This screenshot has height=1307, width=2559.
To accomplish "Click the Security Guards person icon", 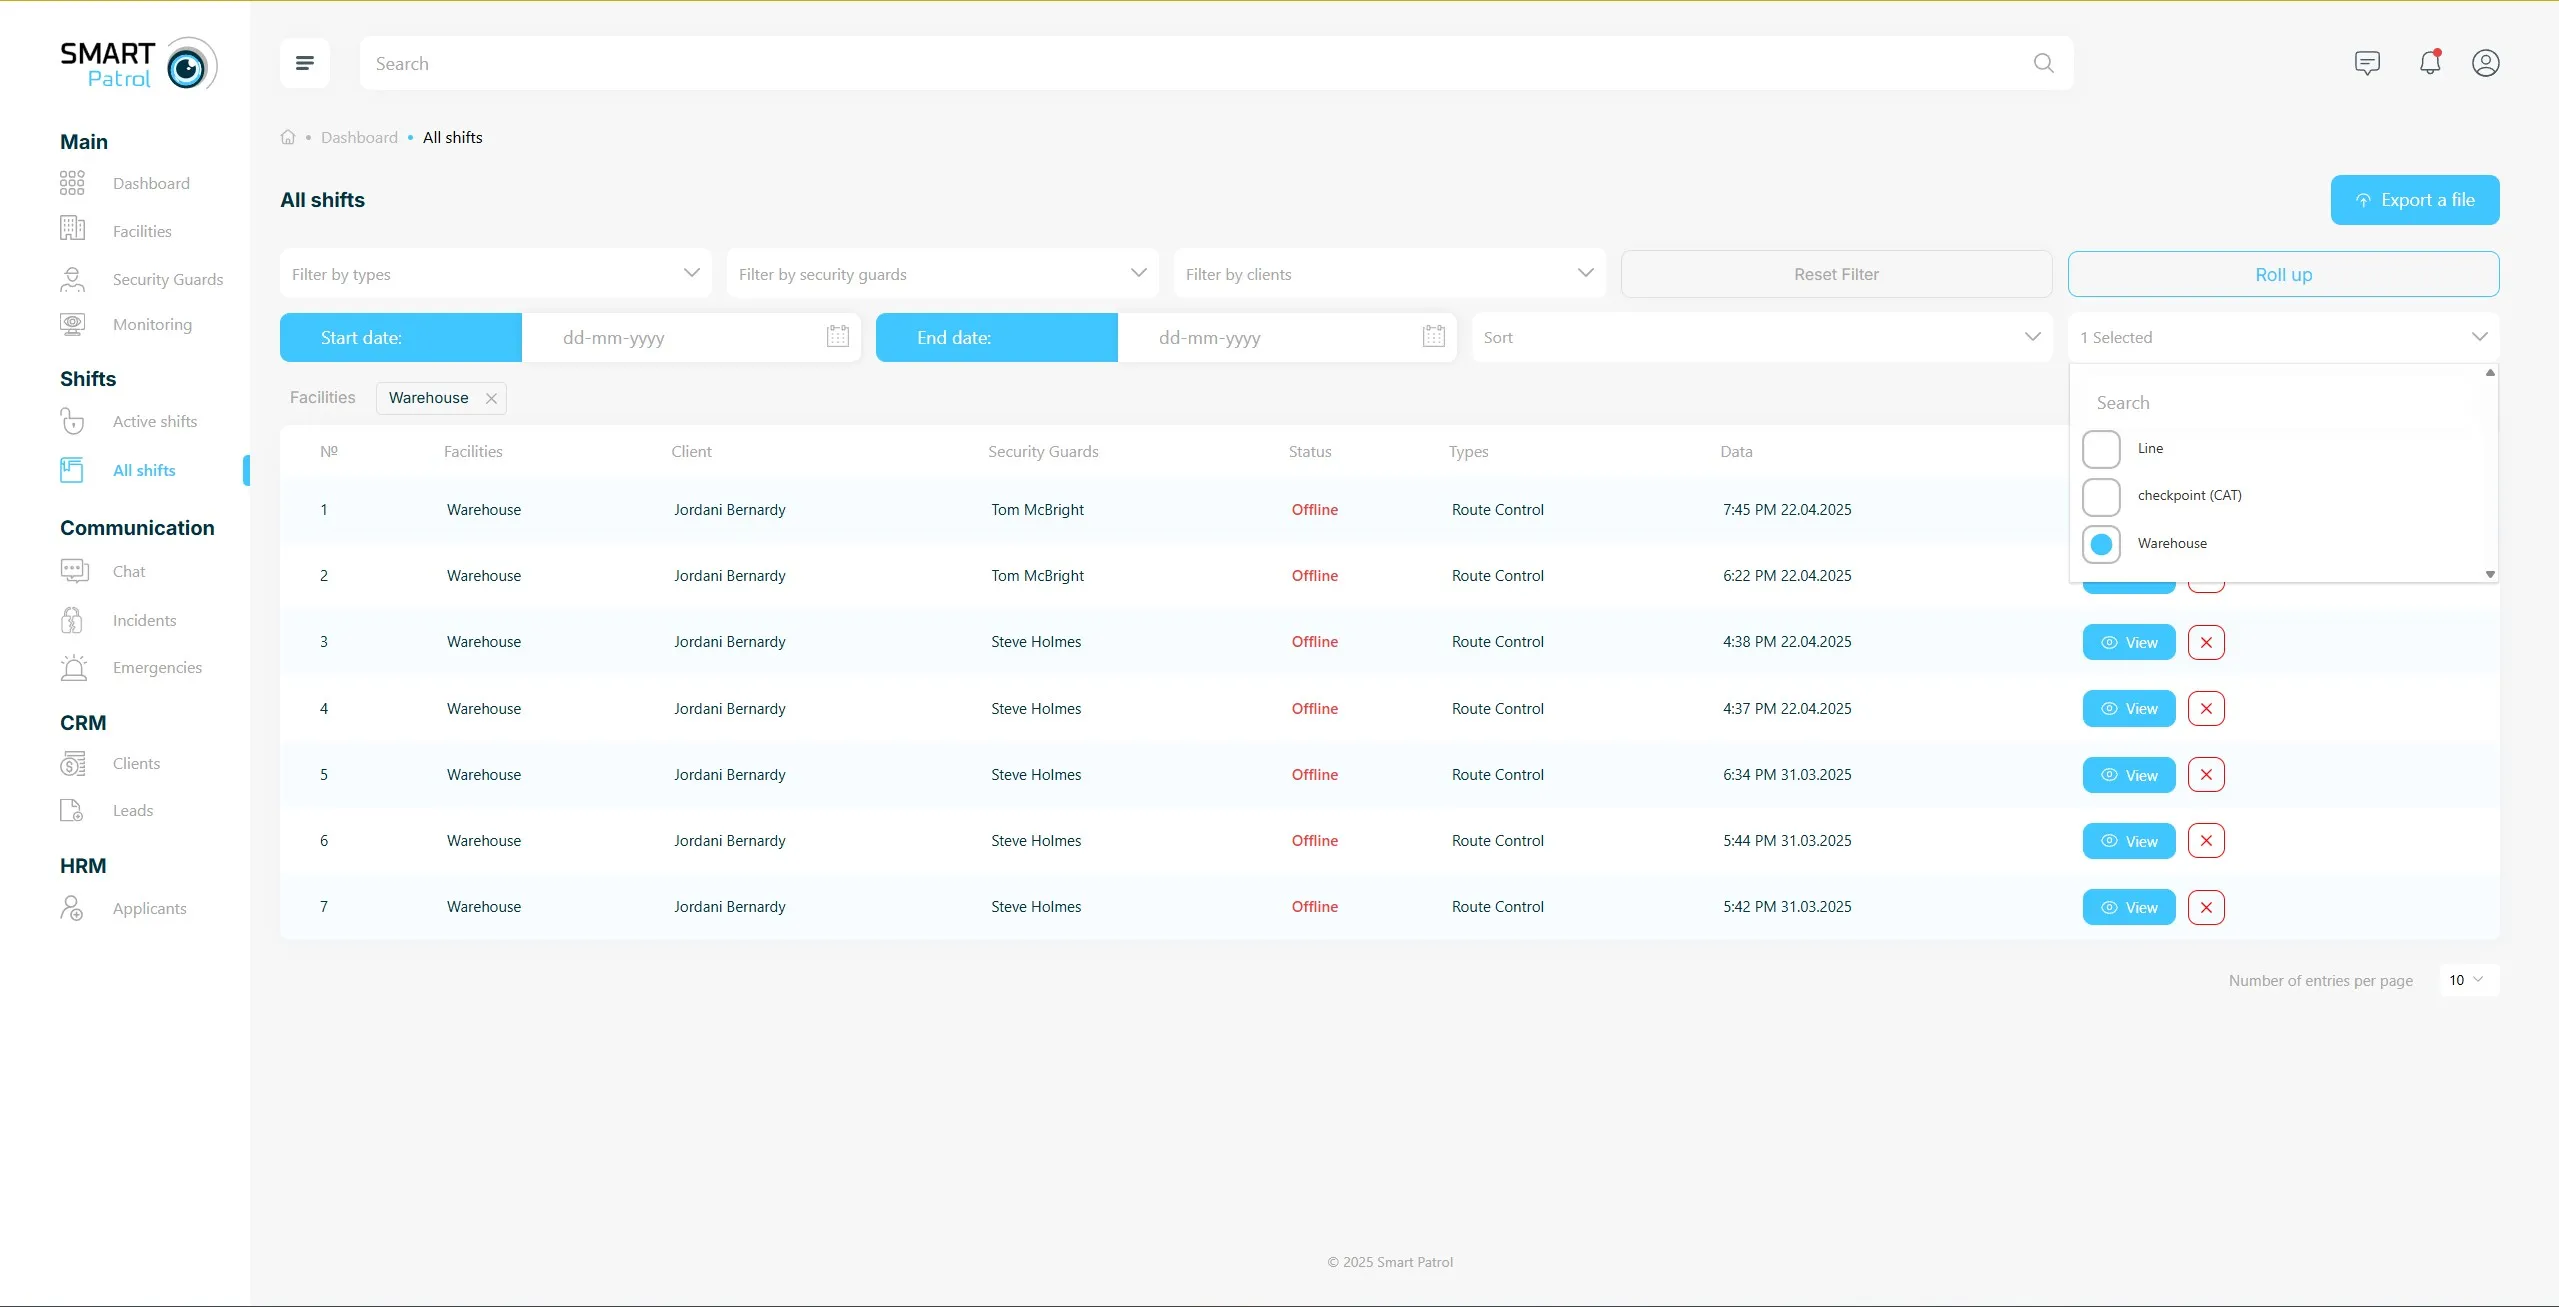I will 72,279.
